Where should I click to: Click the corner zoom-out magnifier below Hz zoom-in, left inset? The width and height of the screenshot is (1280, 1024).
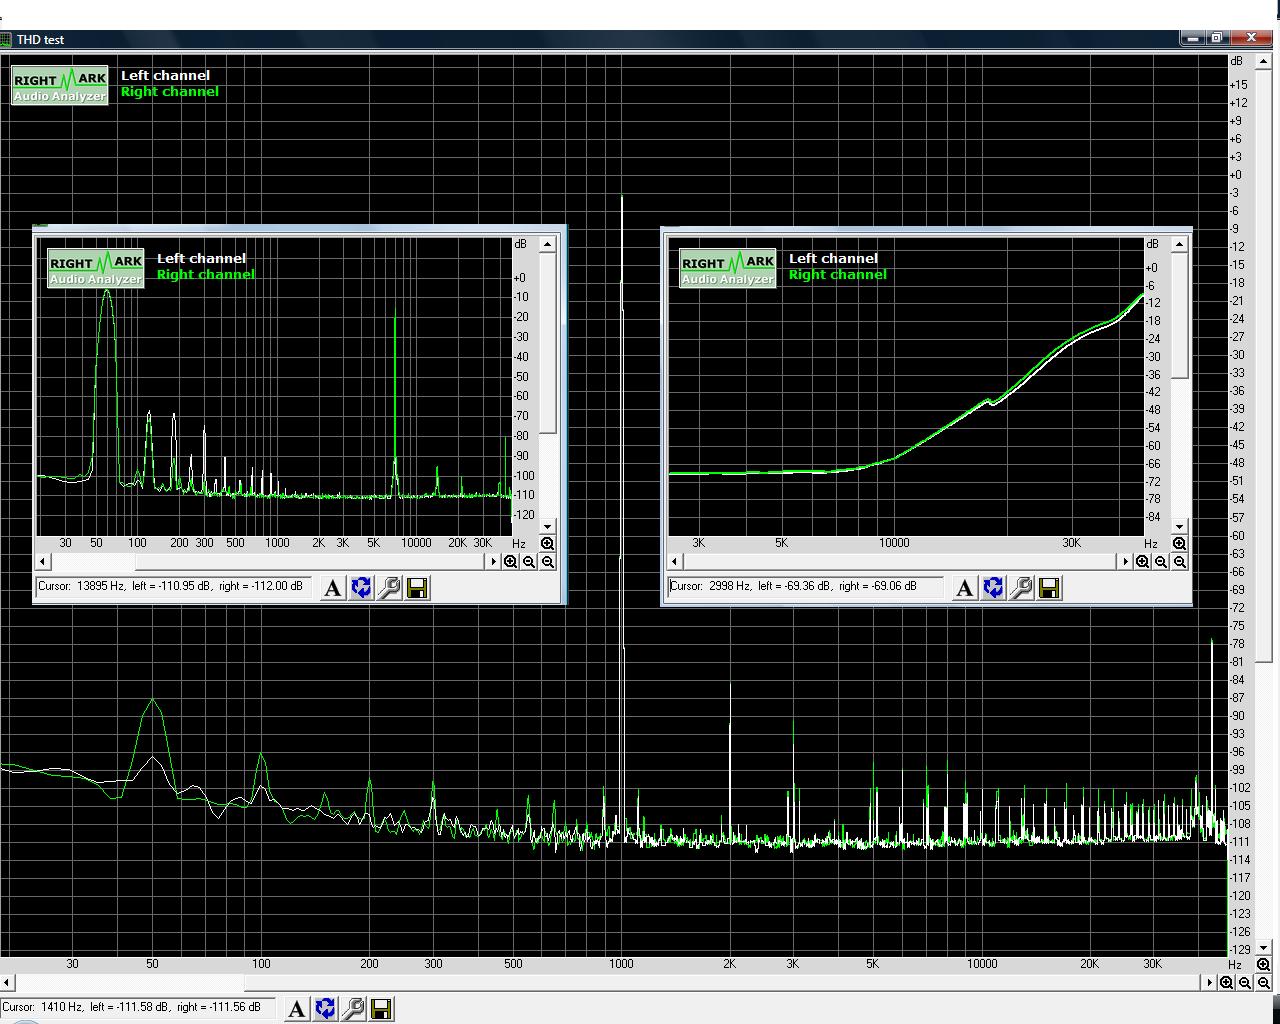point(548,562)
